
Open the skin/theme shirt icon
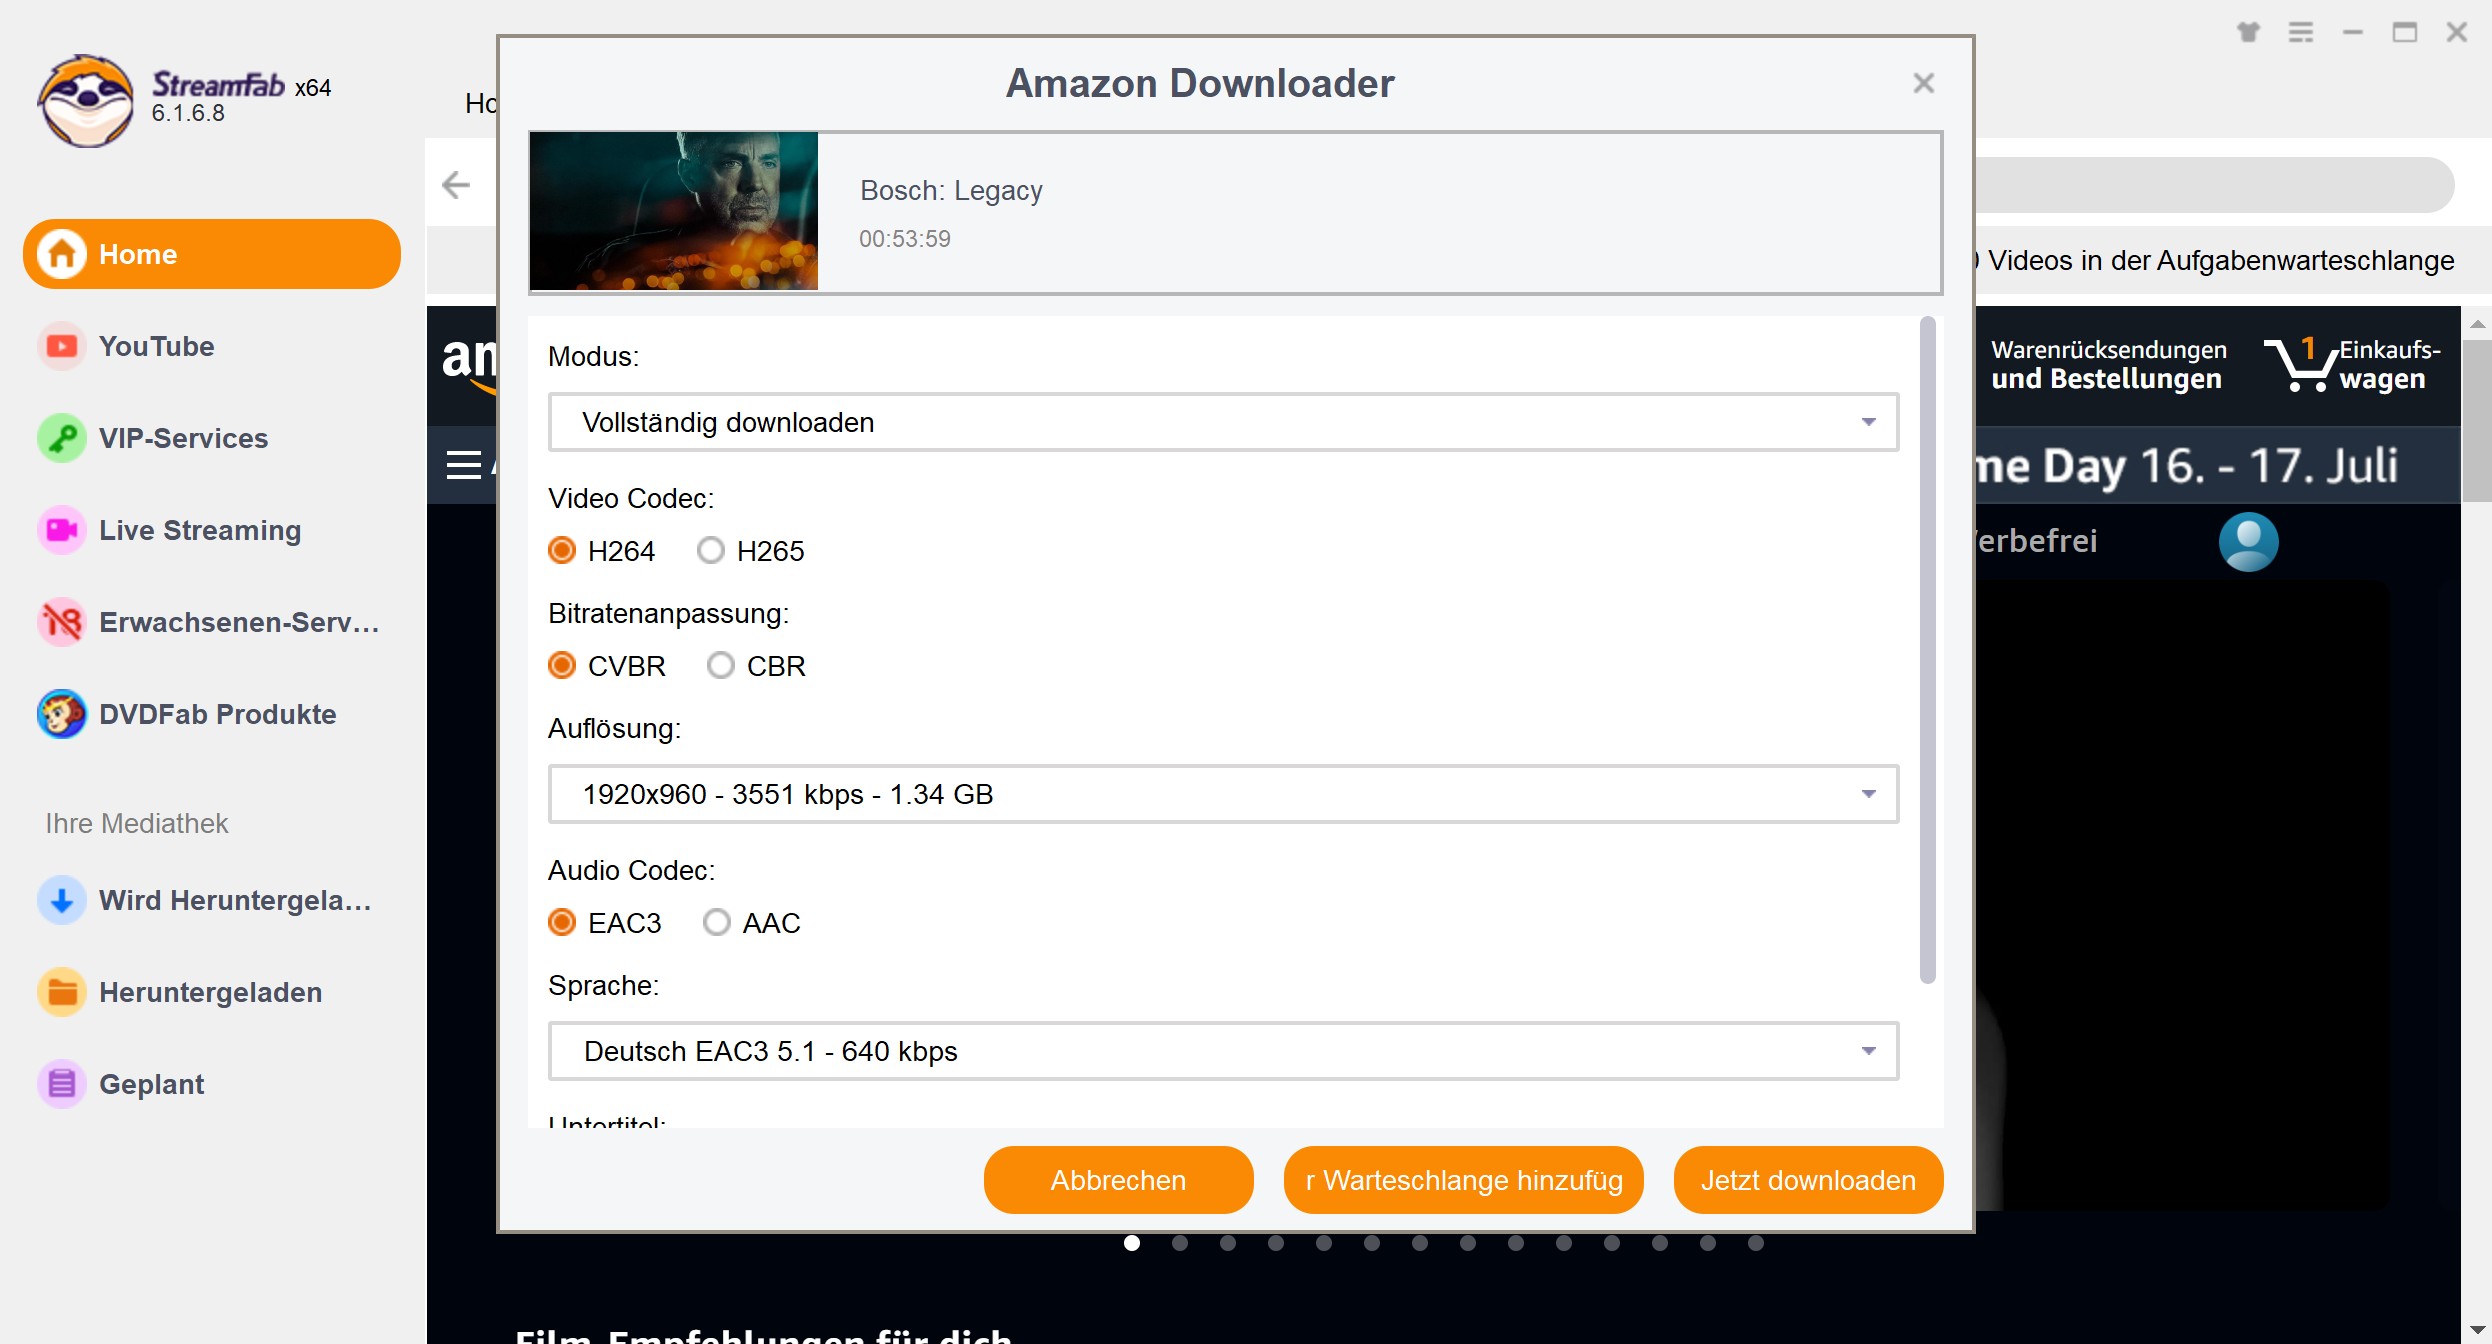click(x=2248, y=32)
